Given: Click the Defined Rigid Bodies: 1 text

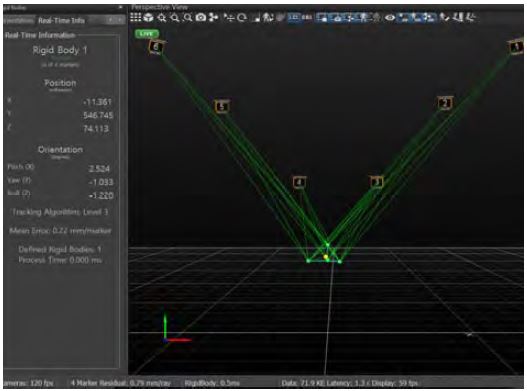Looking at the screenshot, I should (60, 249).
